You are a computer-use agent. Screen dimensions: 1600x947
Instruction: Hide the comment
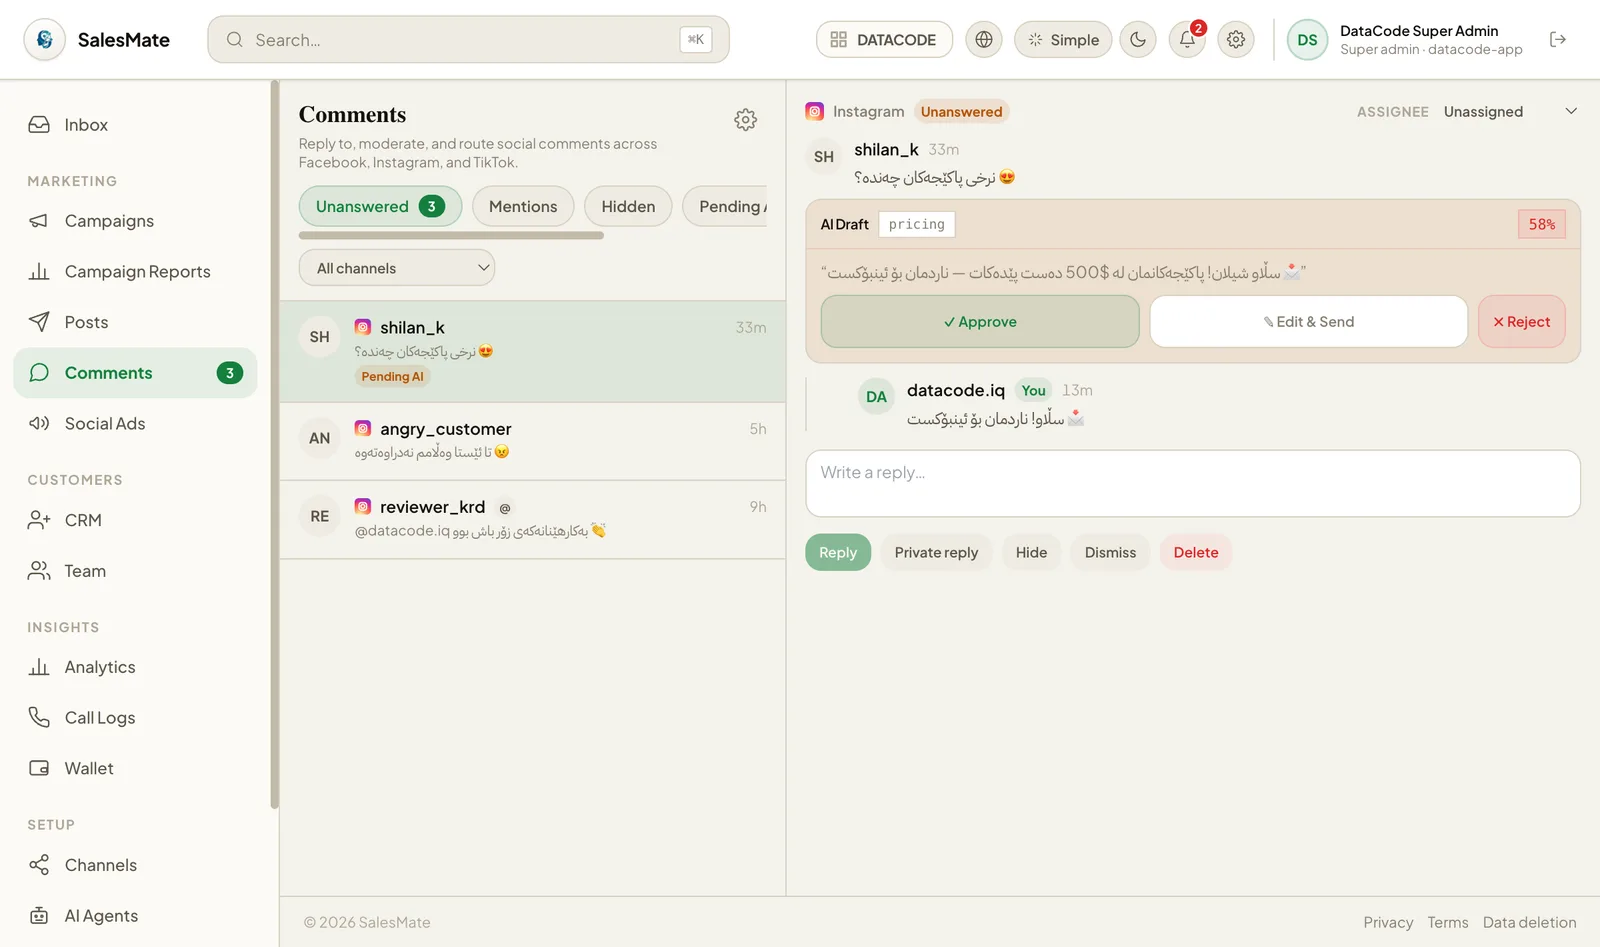1031,553
